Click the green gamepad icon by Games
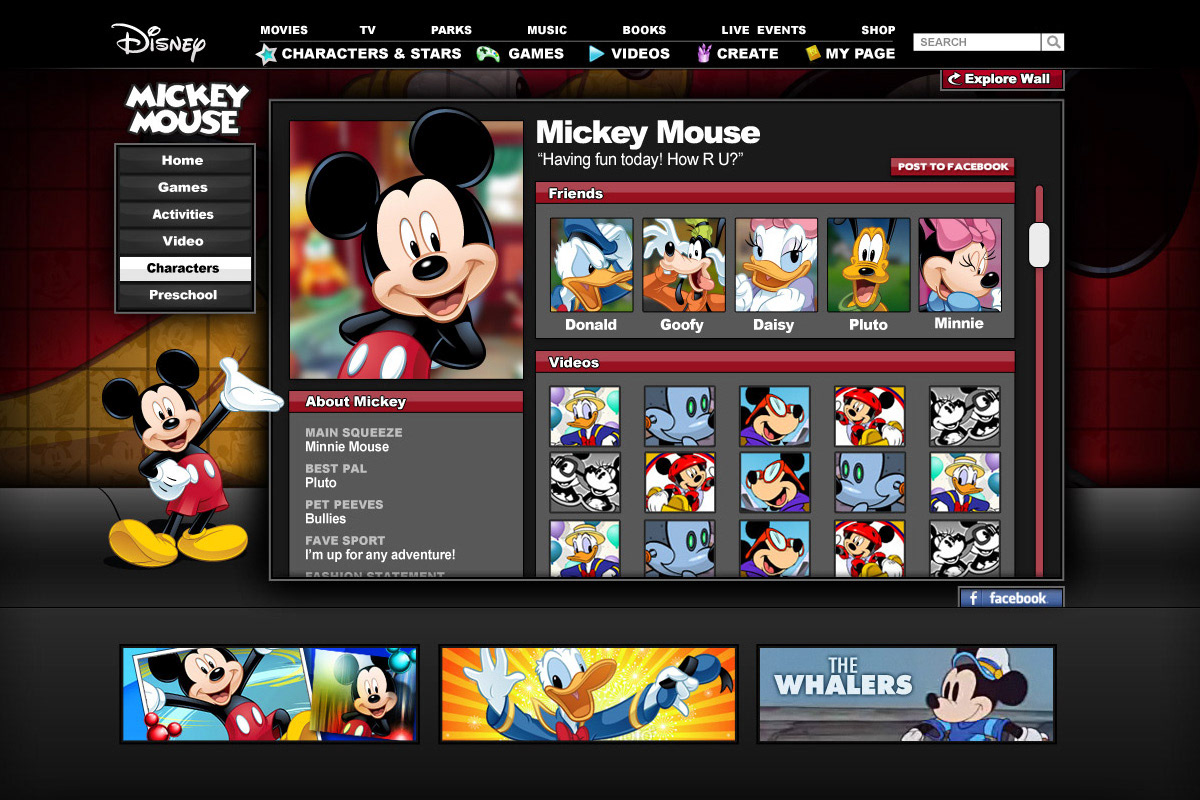This screenshot has width=1200, height=800. coord(488,54)
